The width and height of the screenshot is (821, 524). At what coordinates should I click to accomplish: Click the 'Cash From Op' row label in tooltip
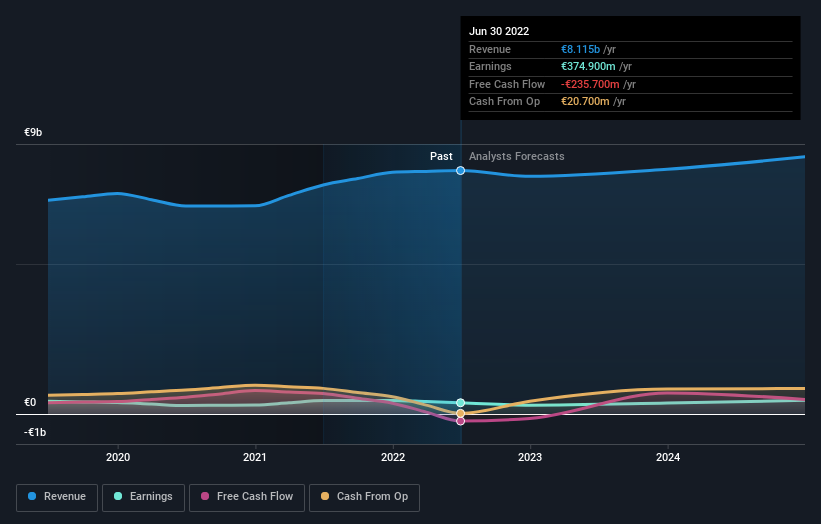click(504, 102)
